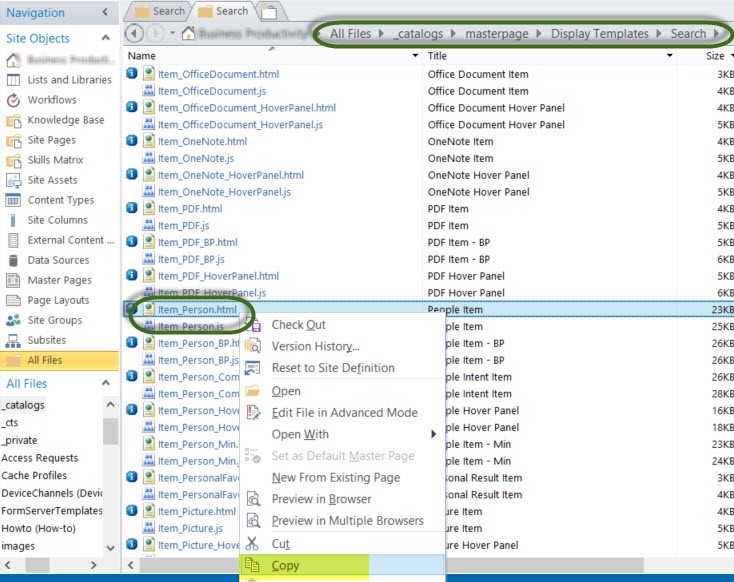The height and width of the screenshot is (582, 734).
Task: Open the Title column filter dropdown
Action: 670,57
